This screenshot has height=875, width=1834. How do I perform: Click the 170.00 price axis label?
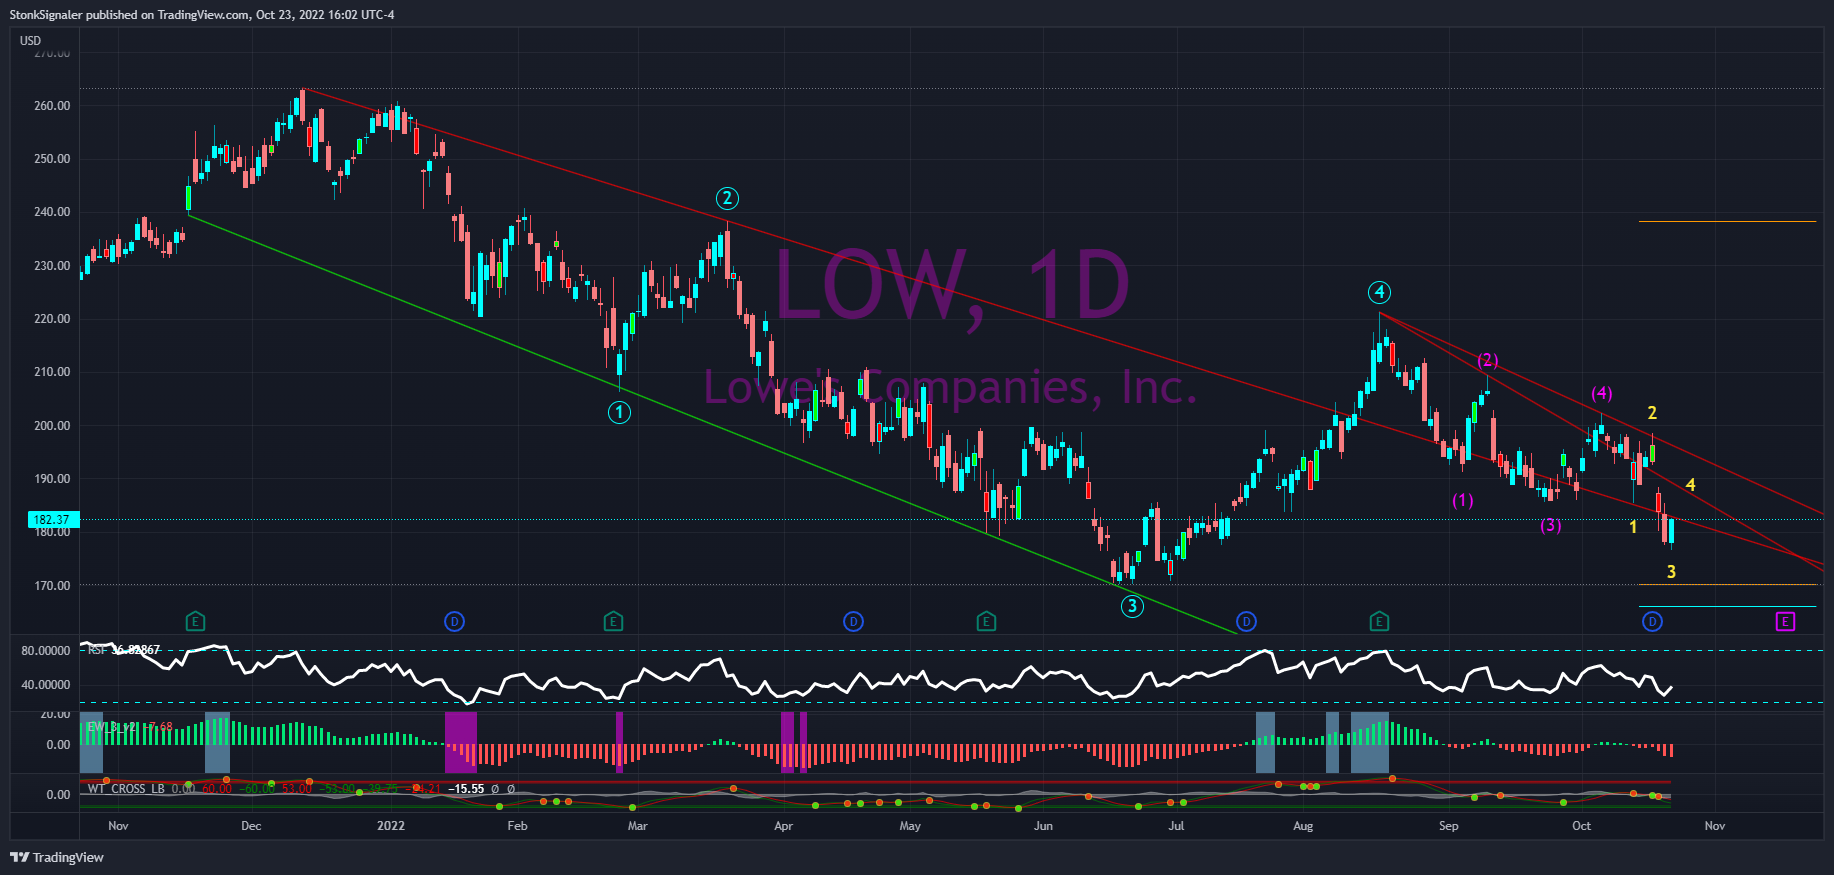click(52, 585)
